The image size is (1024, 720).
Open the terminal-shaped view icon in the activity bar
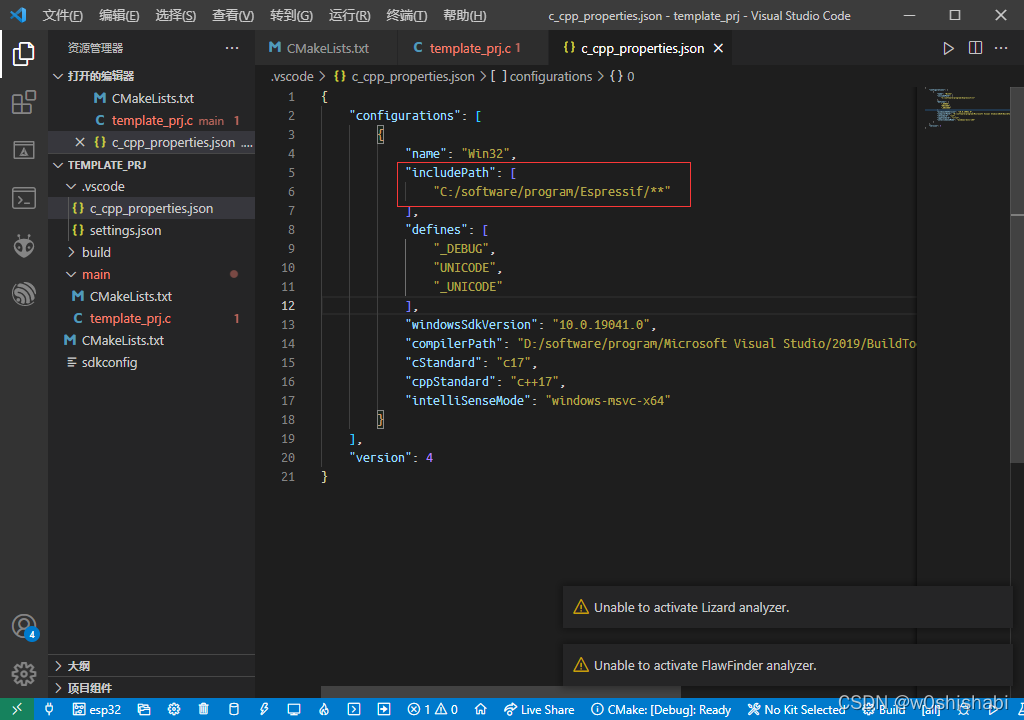[24, 198]
